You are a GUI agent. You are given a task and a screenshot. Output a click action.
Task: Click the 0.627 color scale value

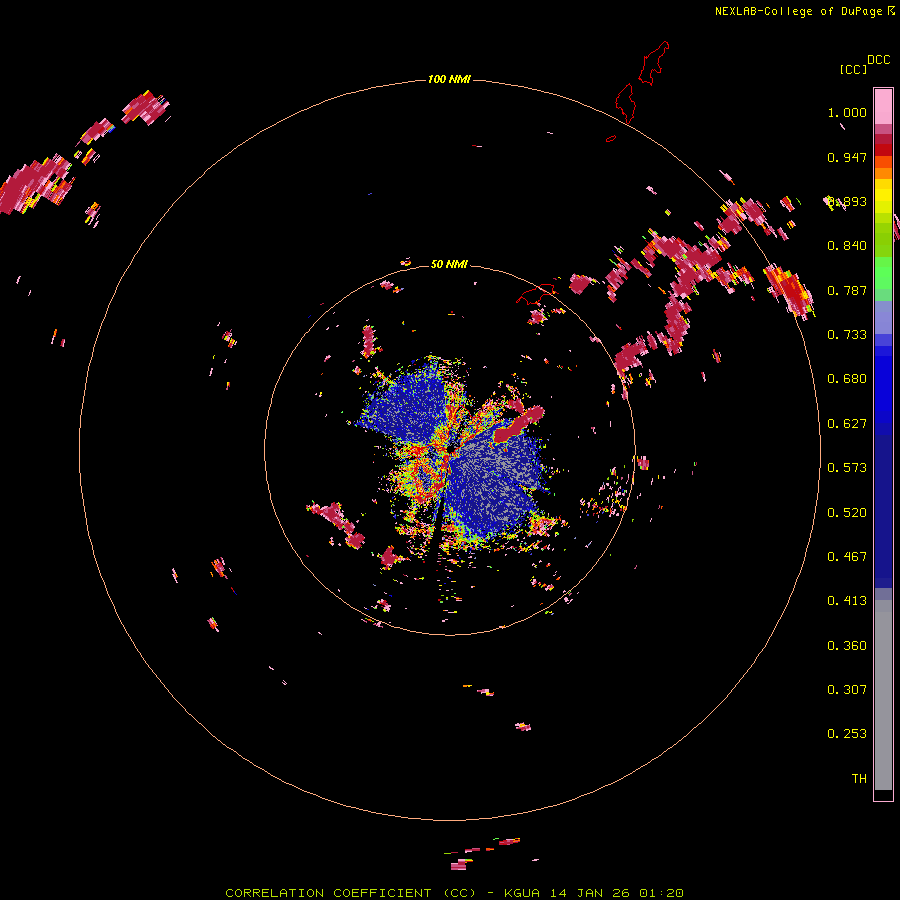[847, 424]
